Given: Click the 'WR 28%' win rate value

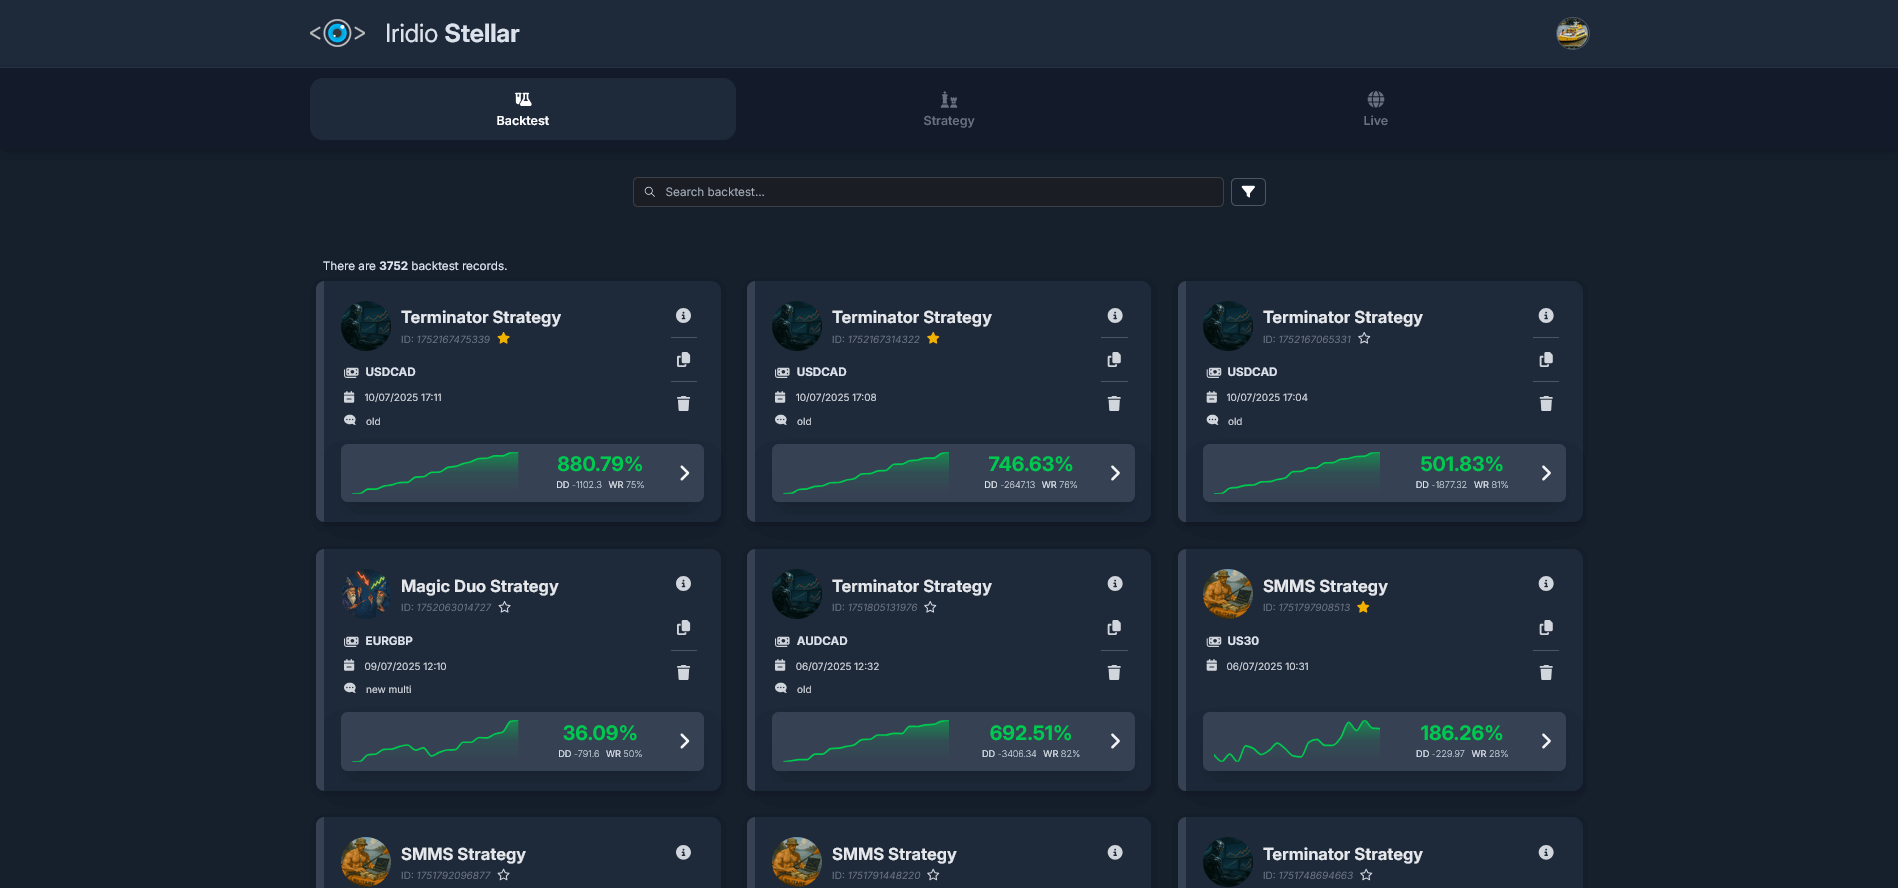Looking at the screenshot, I should pos(1490,754).
